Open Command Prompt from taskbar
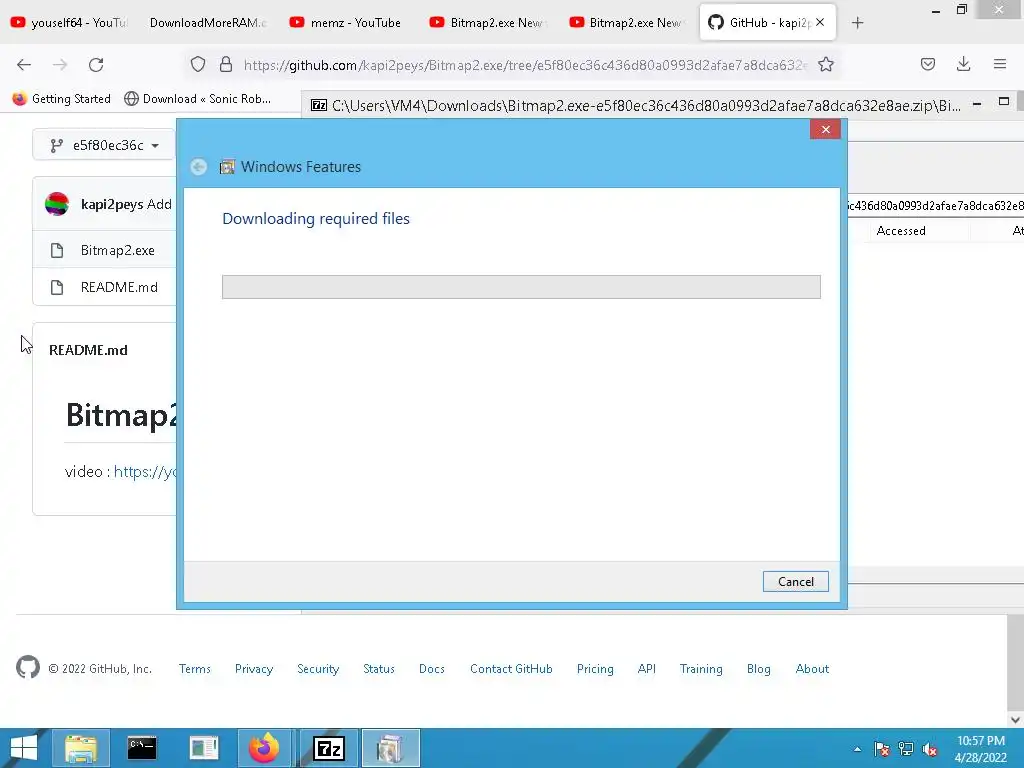 142,748
